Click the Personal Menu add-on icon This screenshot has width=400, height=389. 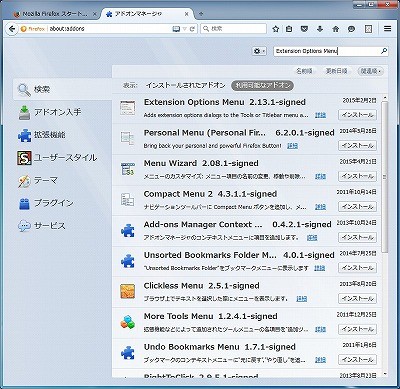(x=128, y=139)
